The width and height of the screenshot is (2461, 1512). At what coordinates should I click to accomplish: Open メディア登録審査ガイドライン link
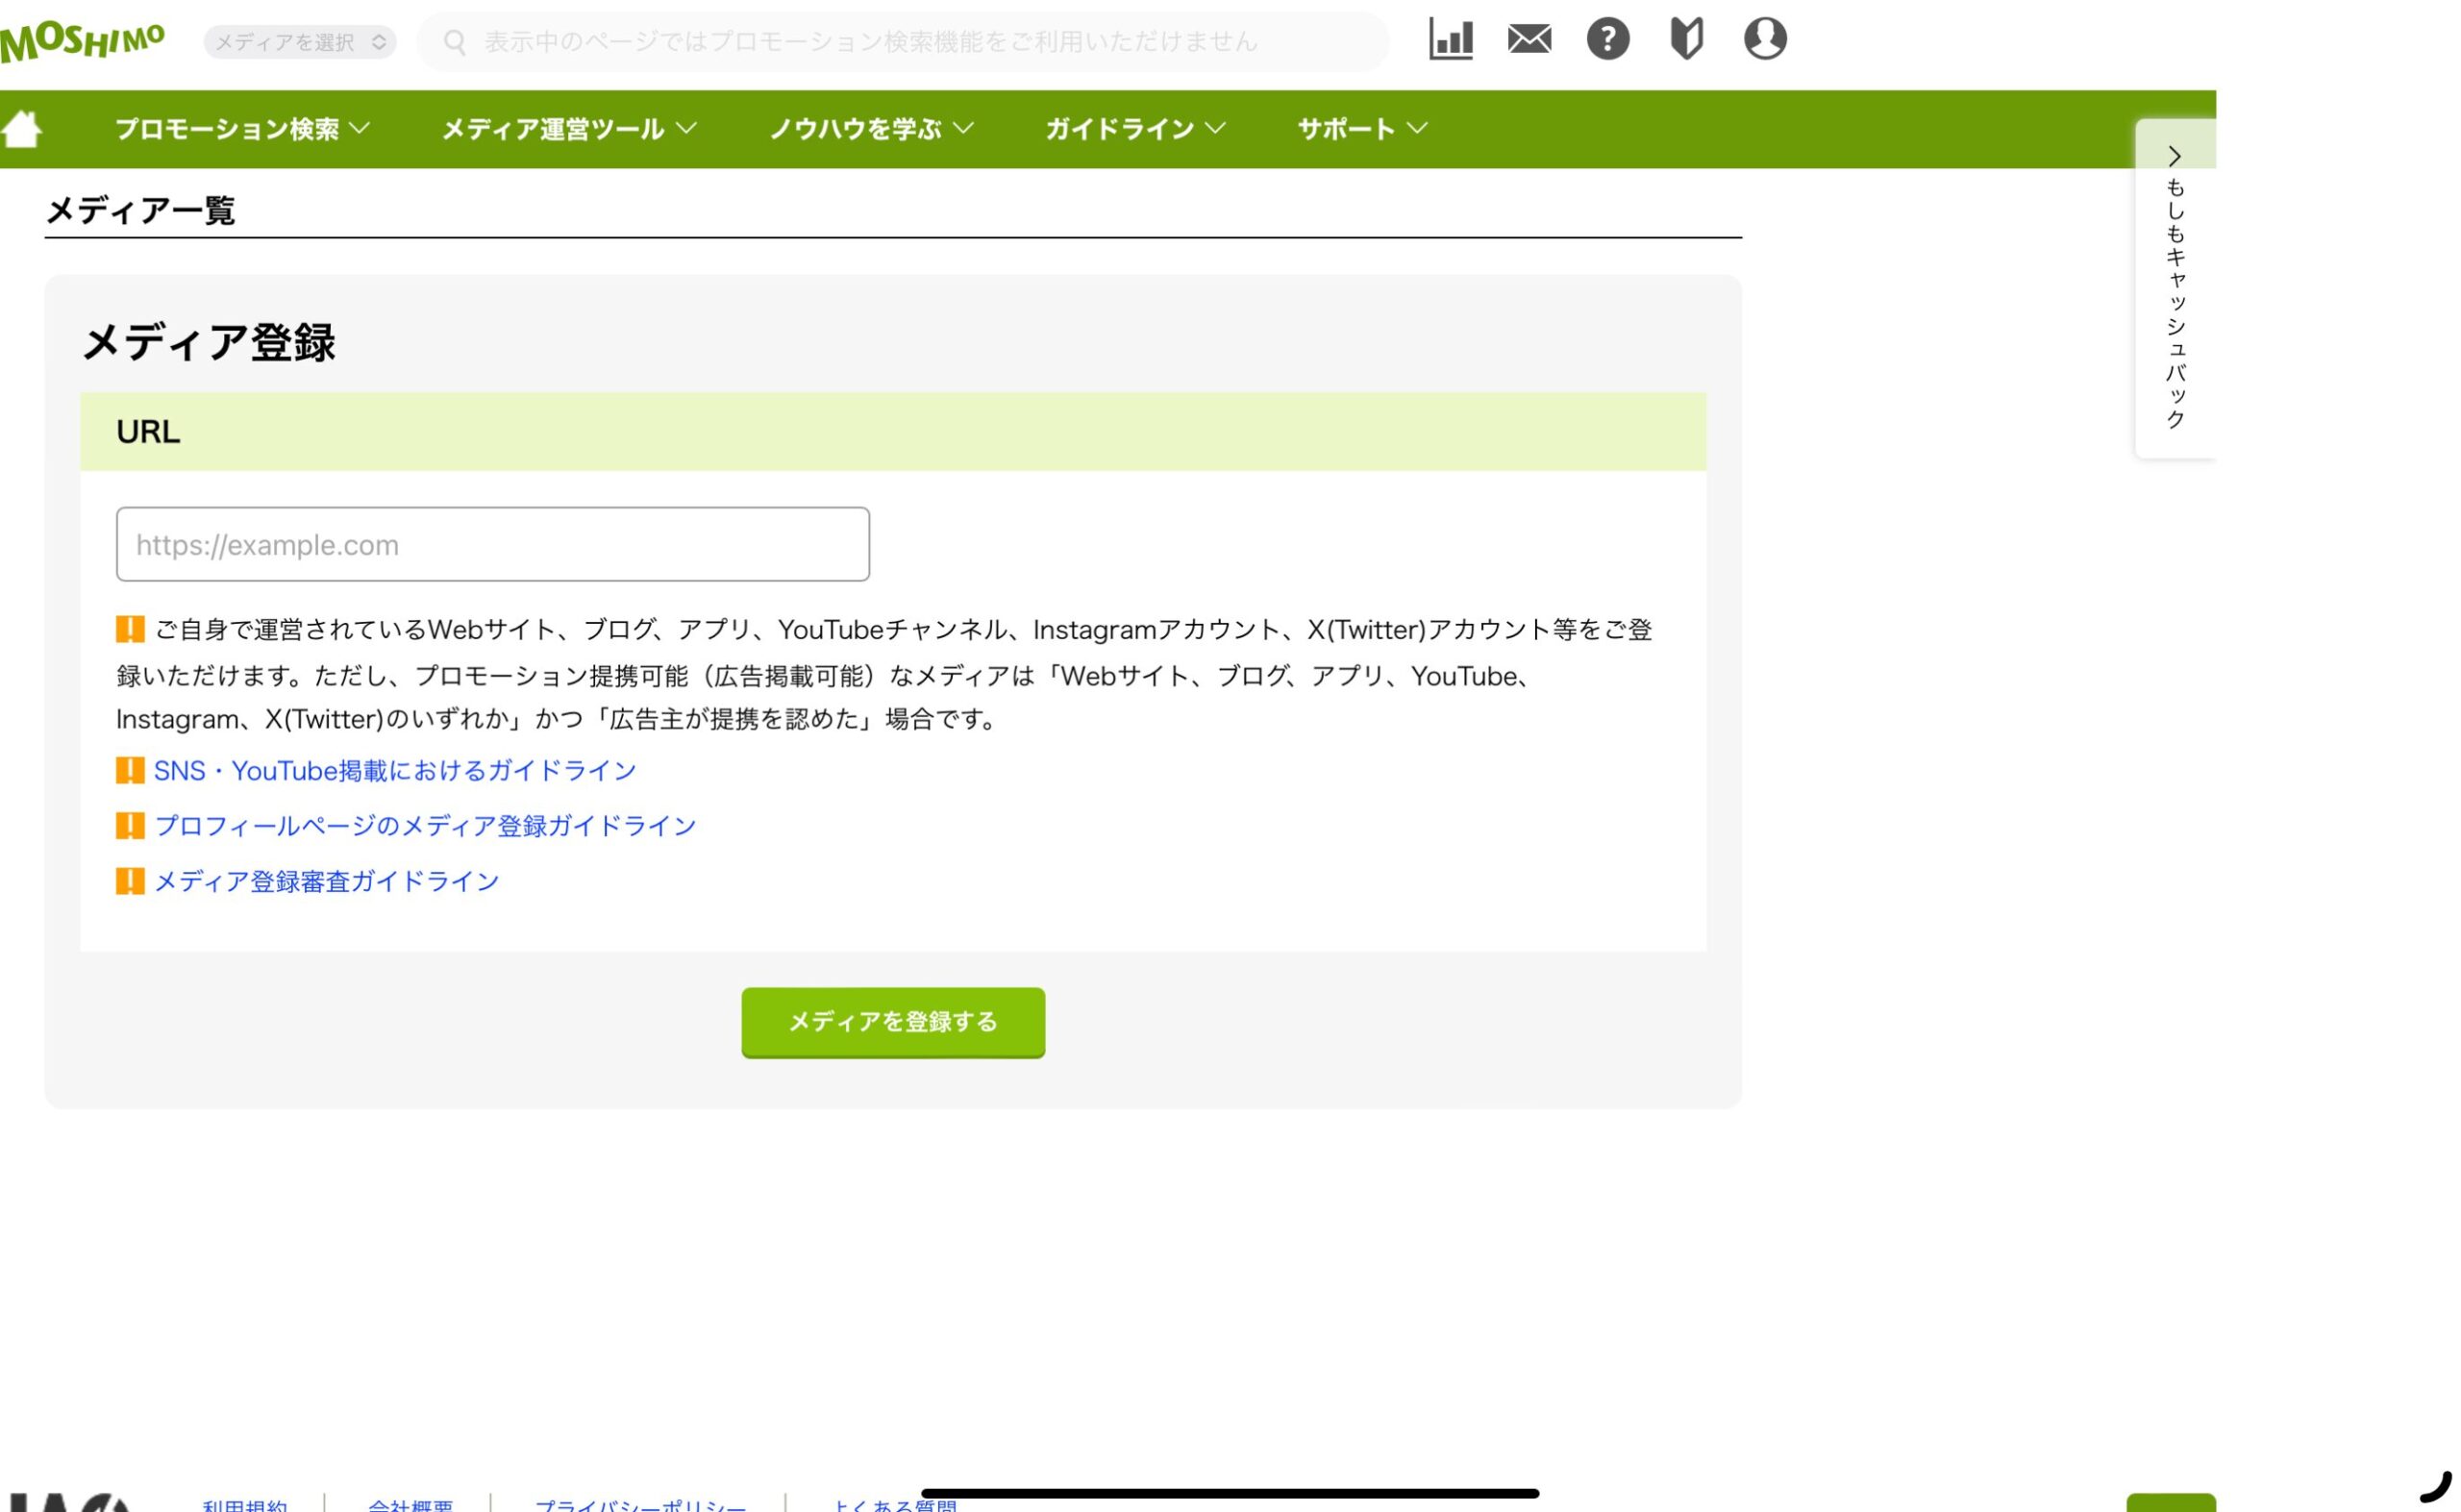[326, 881]
